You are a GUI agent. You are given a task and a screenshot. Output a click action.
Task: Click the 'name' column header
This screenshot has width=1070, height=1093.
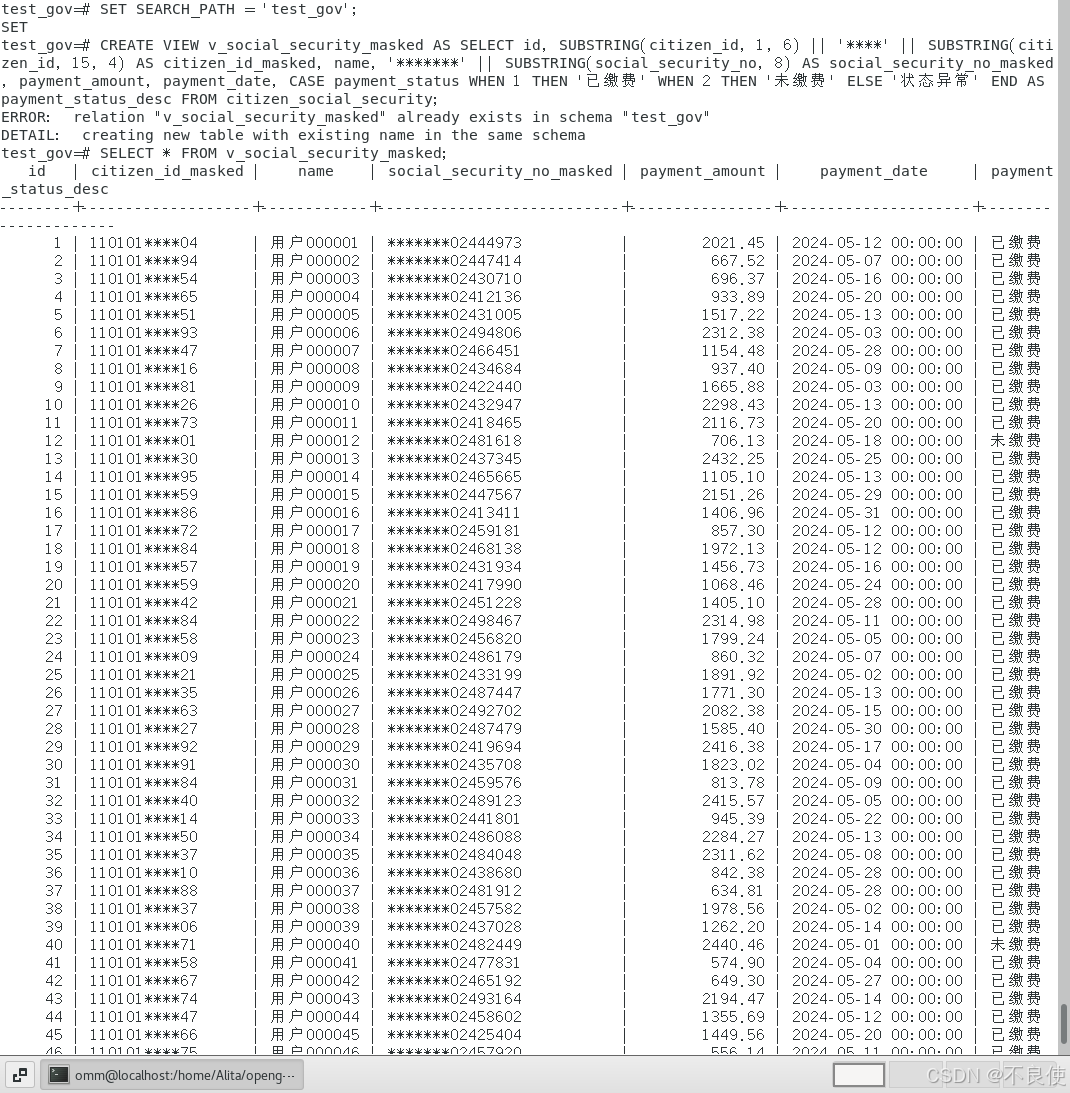[x=316, y=171]
